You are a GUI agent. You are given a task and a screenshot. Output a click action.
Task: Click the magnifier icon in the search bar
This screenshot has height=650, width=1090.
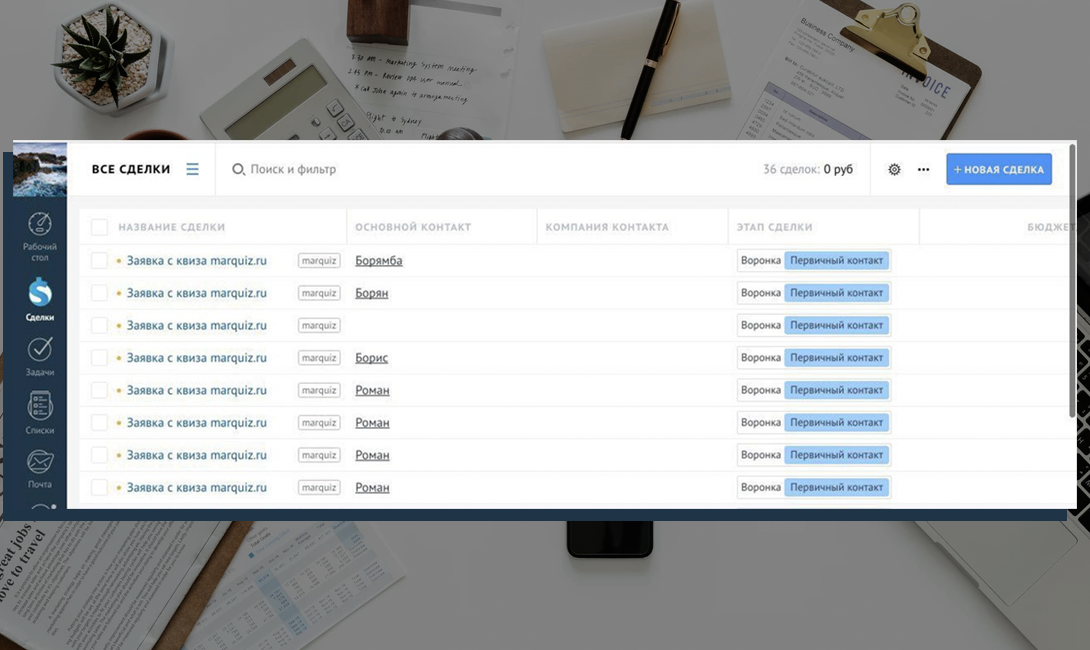coord(238,169)
